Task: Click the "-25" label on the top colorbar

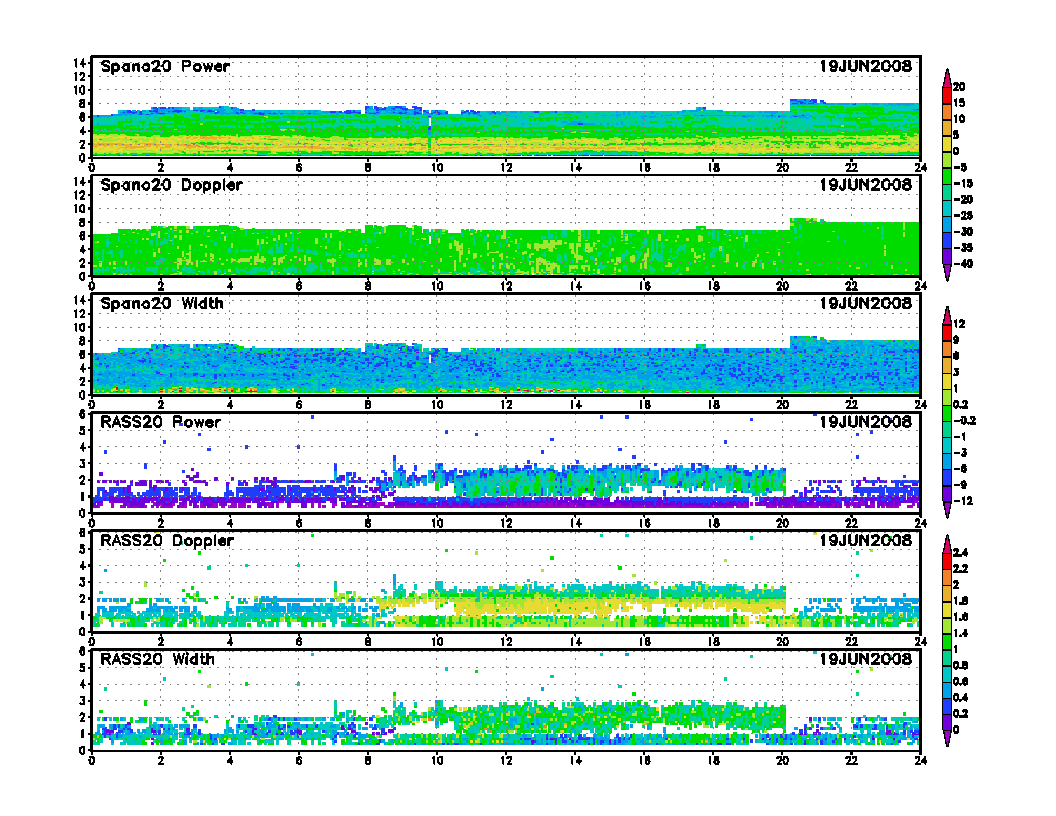Action: coord(963,215)
